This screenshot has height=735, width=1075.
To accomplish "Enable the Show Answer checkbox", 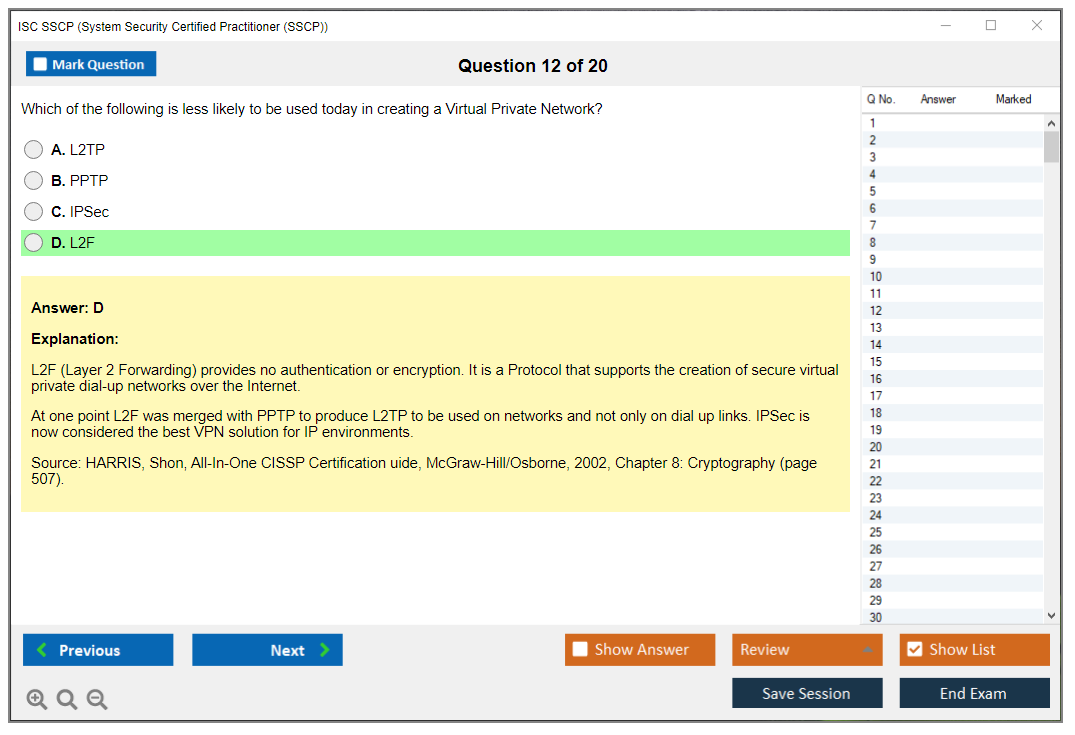I will (x=580, y=650).
